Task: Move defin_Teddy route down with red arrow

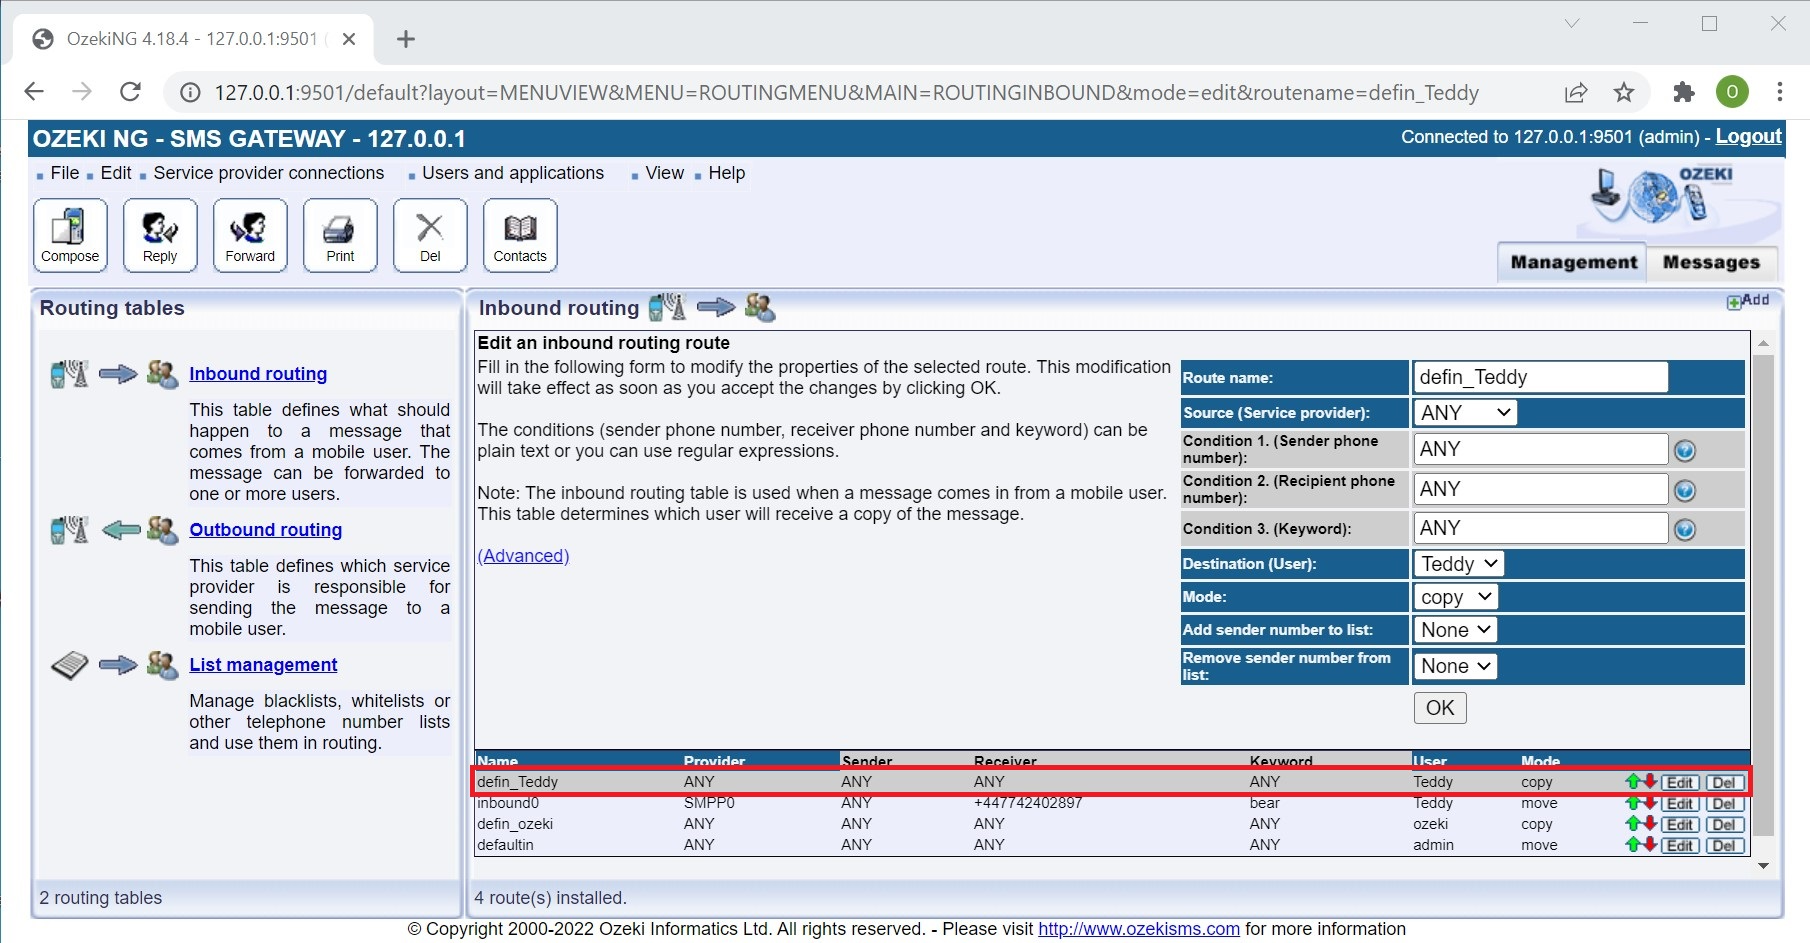Action: (1650, 782)
